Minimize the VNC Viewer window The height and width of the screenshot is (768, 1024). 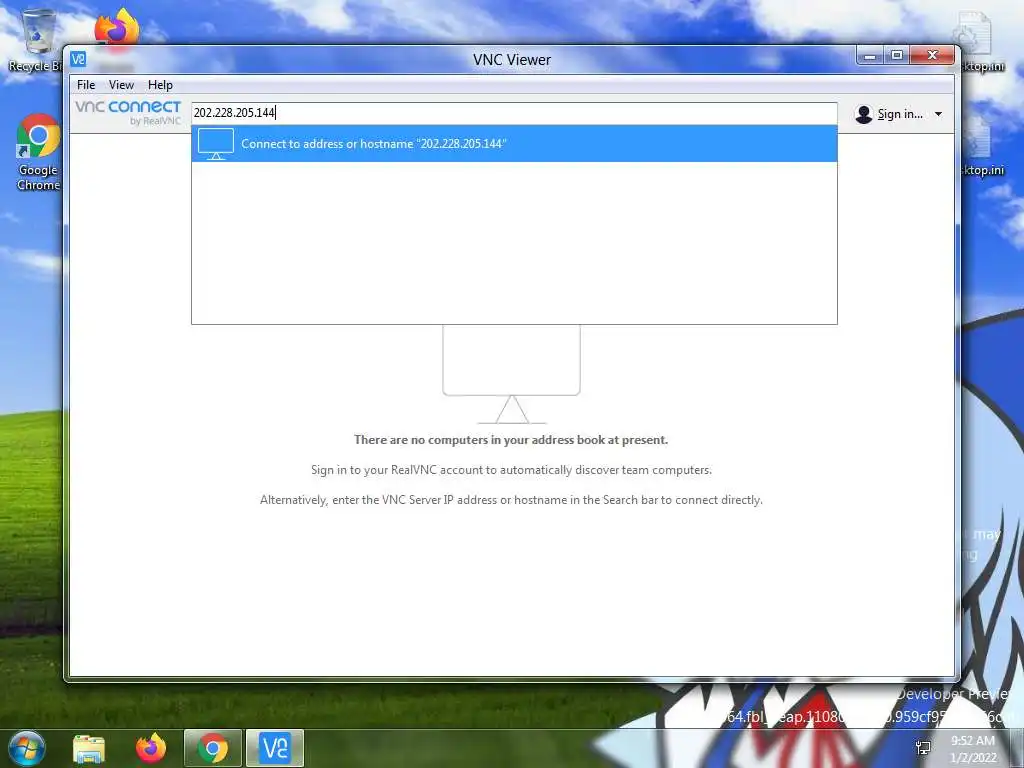pyautogui.click(x=870, y=56)
